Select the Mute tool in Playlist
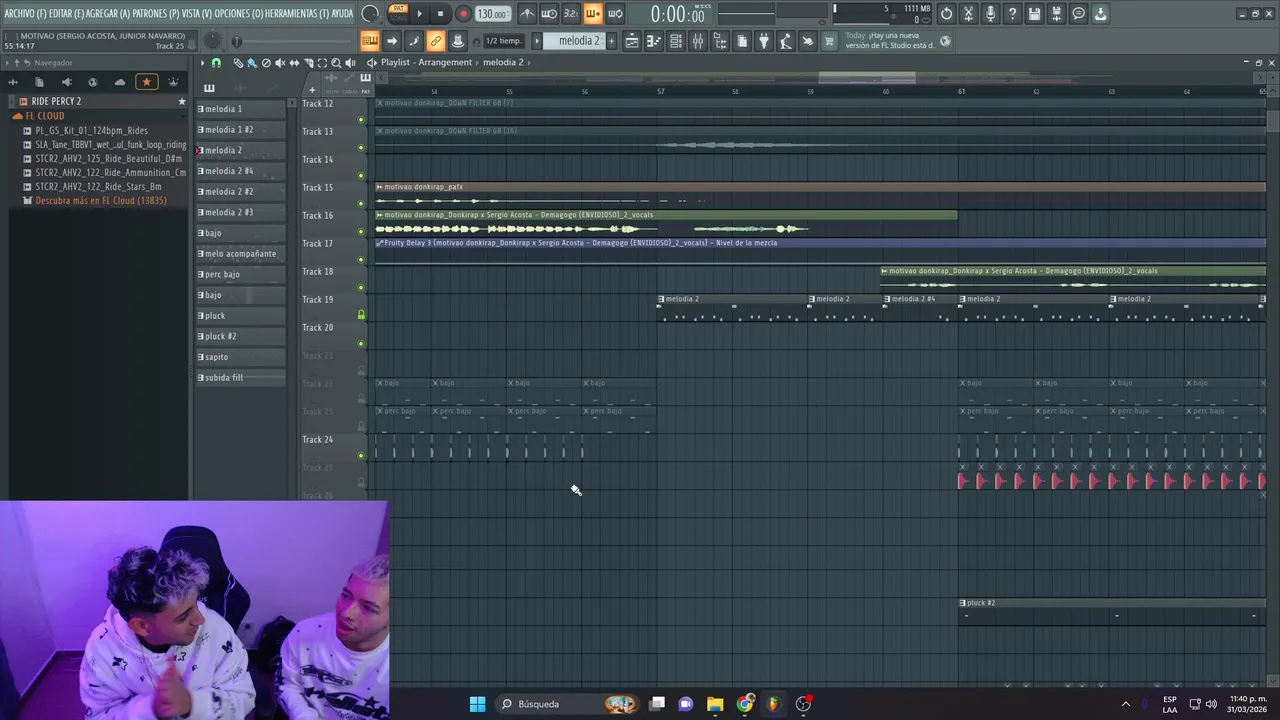The height and width of the screenshot is (720, 1280). point(280,63)
